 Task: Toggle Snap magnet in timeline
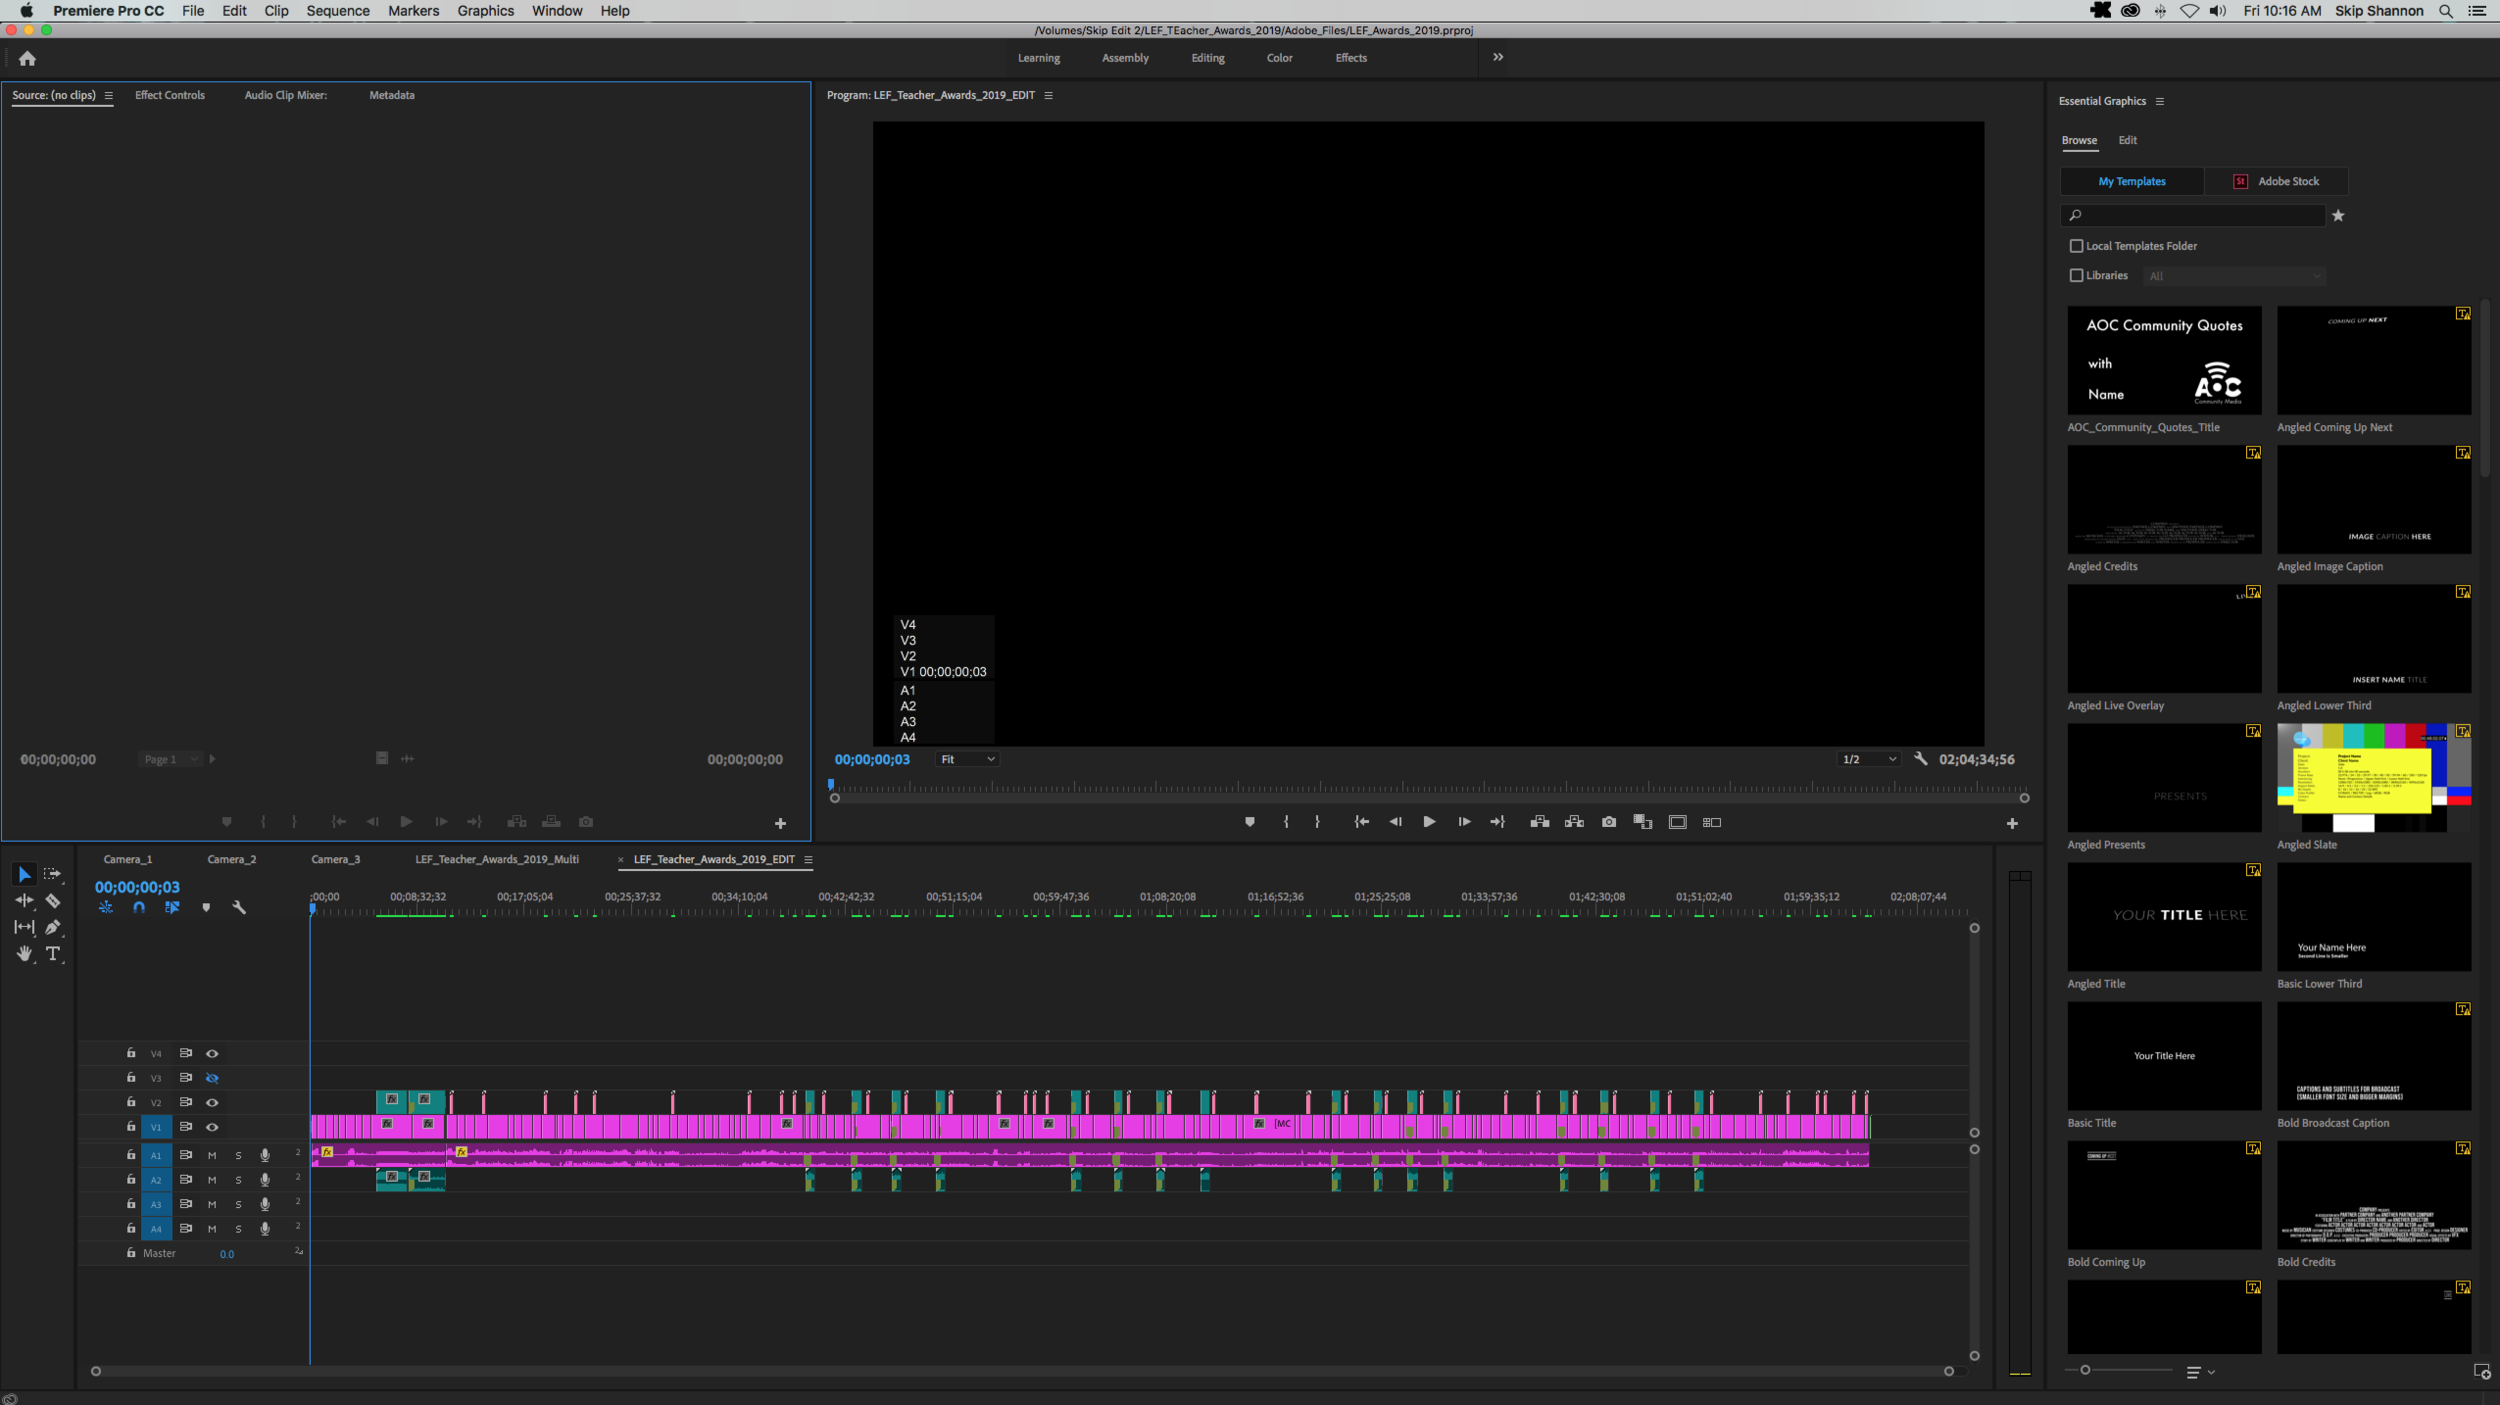pyautogui.click(x=139, y=908)
